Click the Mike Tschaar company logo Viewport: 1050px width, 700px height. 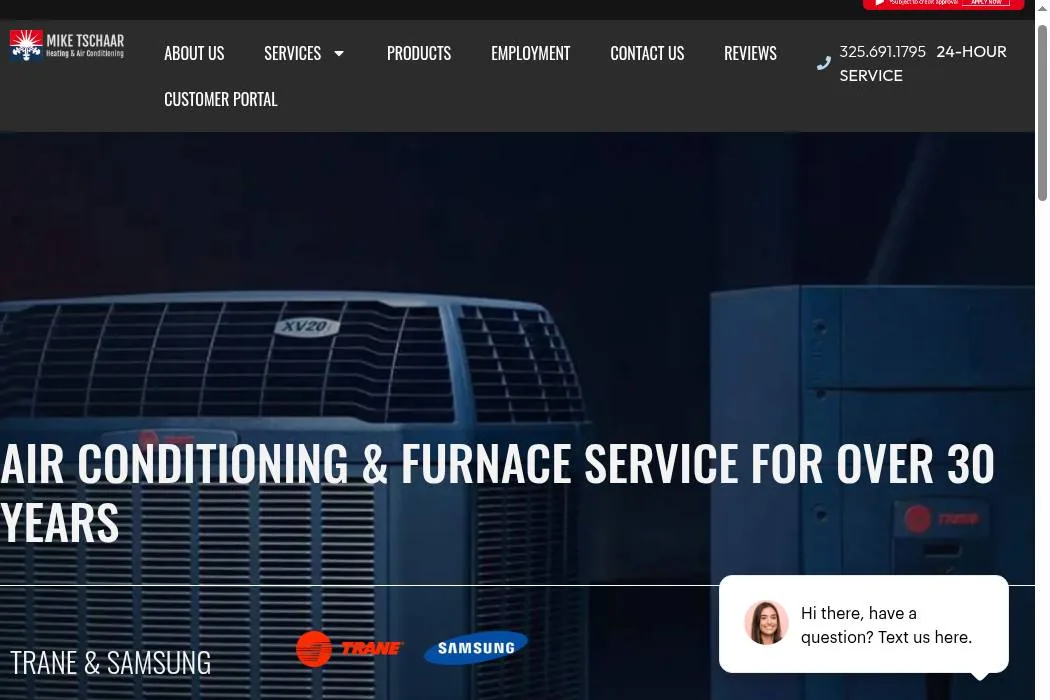(x=67, y=46)
